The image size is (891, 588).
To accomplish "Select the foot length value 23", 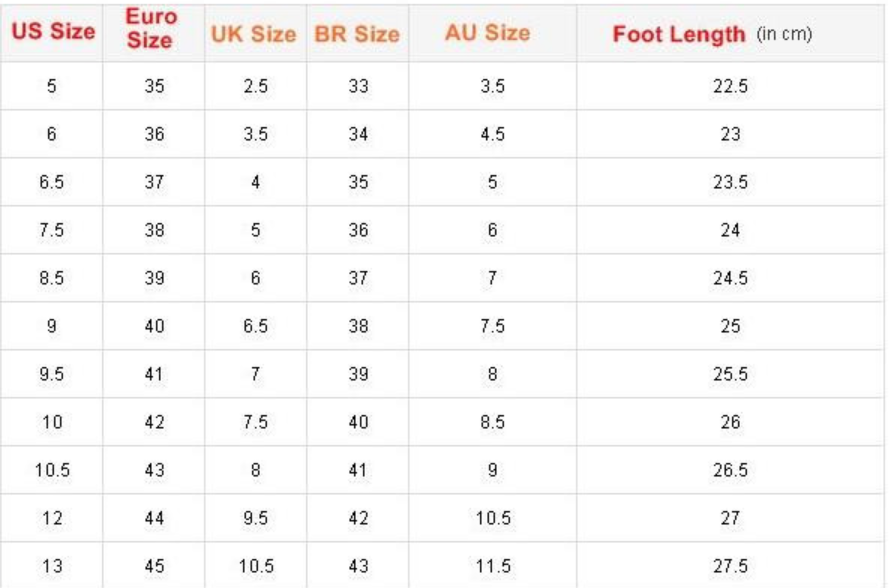I will [730, 134].
